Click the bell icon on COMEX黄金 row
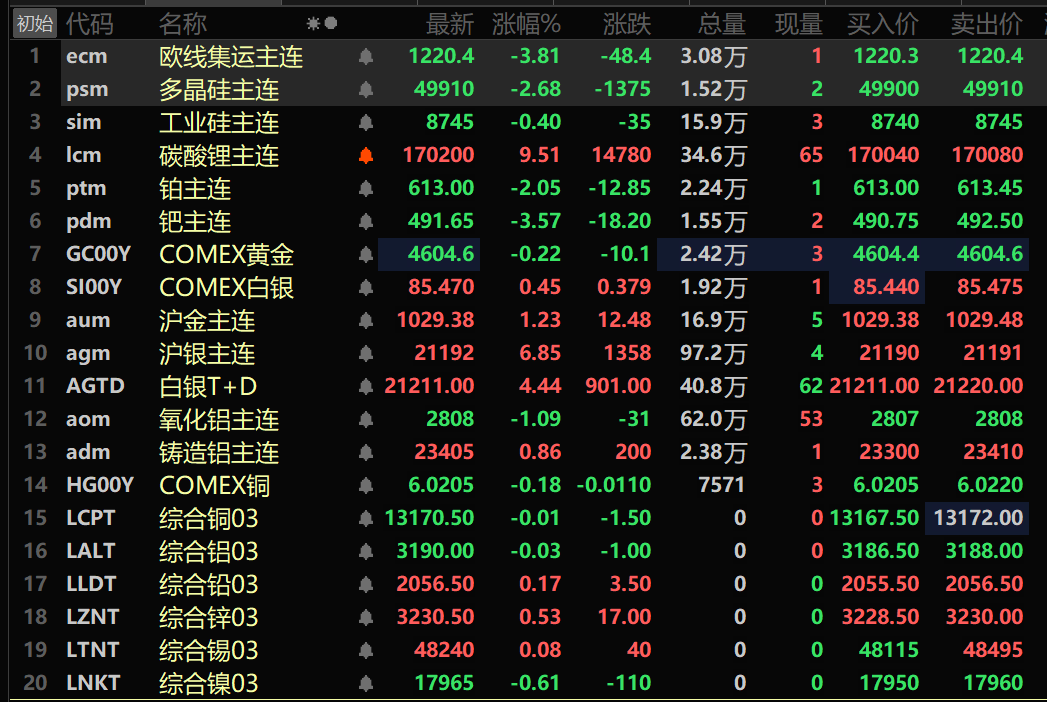The image size is (1047, 702). 366,255
